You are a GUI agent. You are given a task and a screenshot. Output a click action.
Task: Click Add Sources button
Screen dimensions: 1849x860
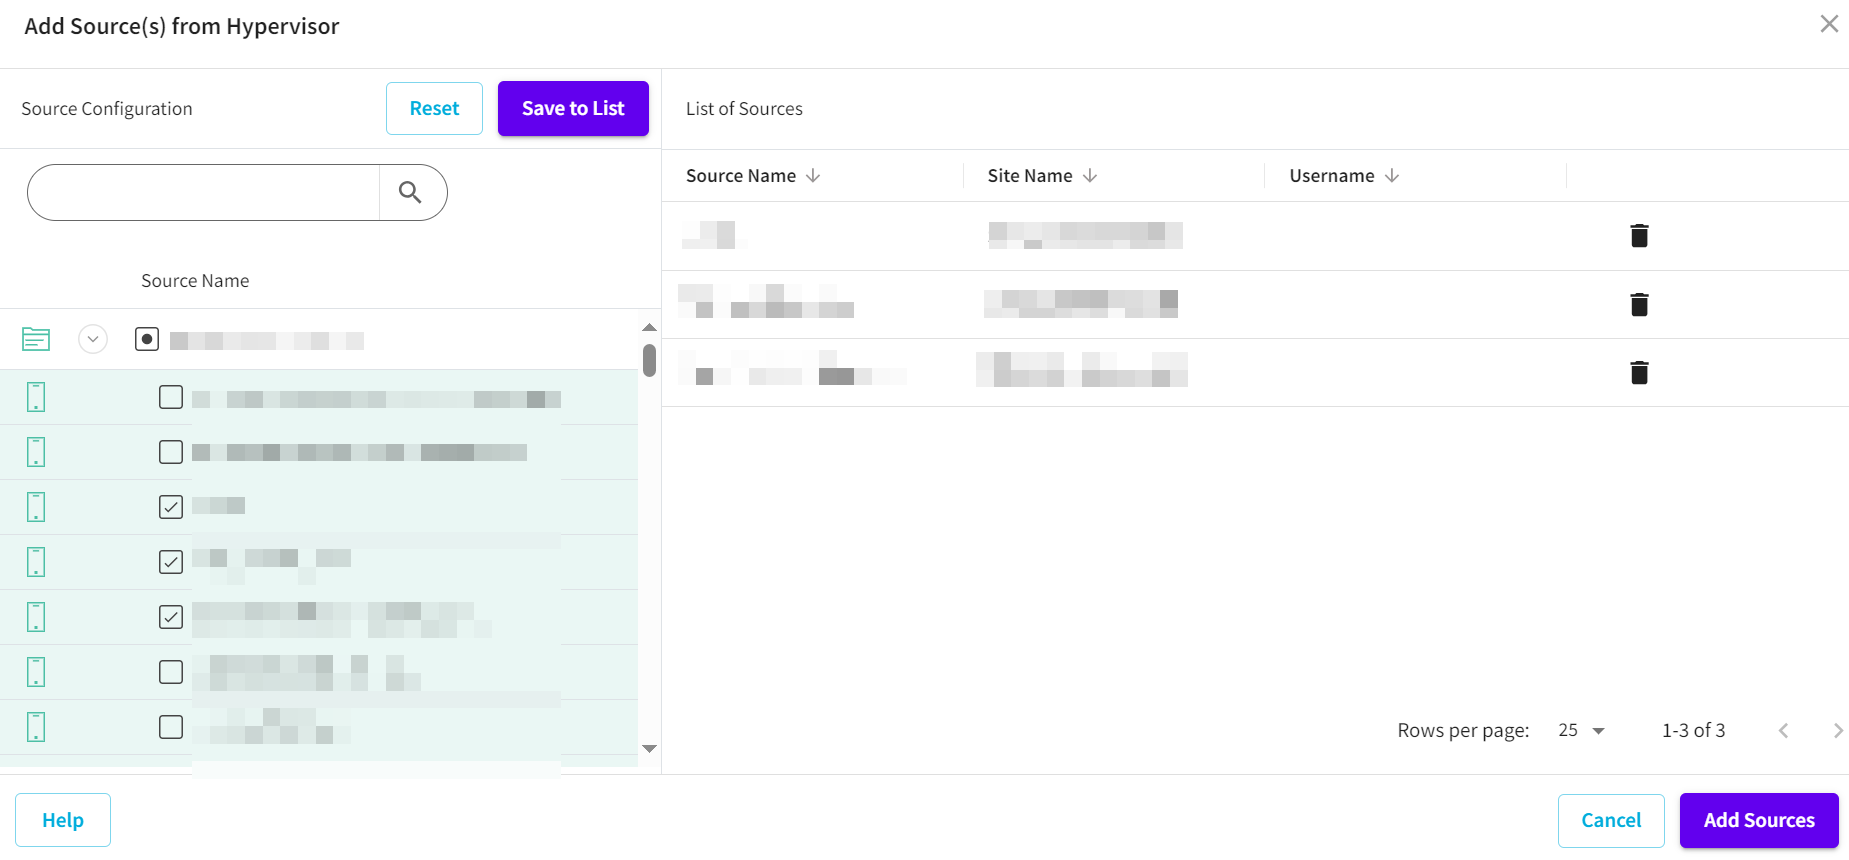pyautogui.click(x=1758, y=820)
